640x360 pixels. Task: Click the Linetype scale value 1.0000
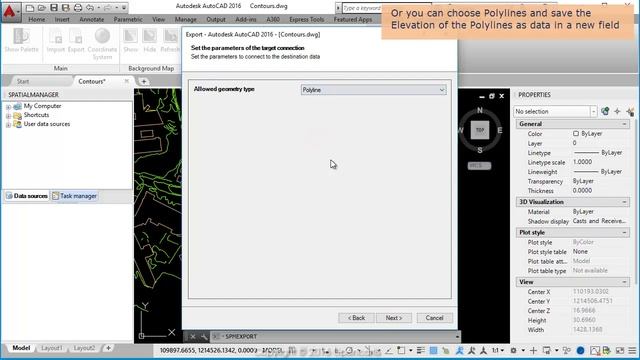pyautogui.click(x=582, y=162)
